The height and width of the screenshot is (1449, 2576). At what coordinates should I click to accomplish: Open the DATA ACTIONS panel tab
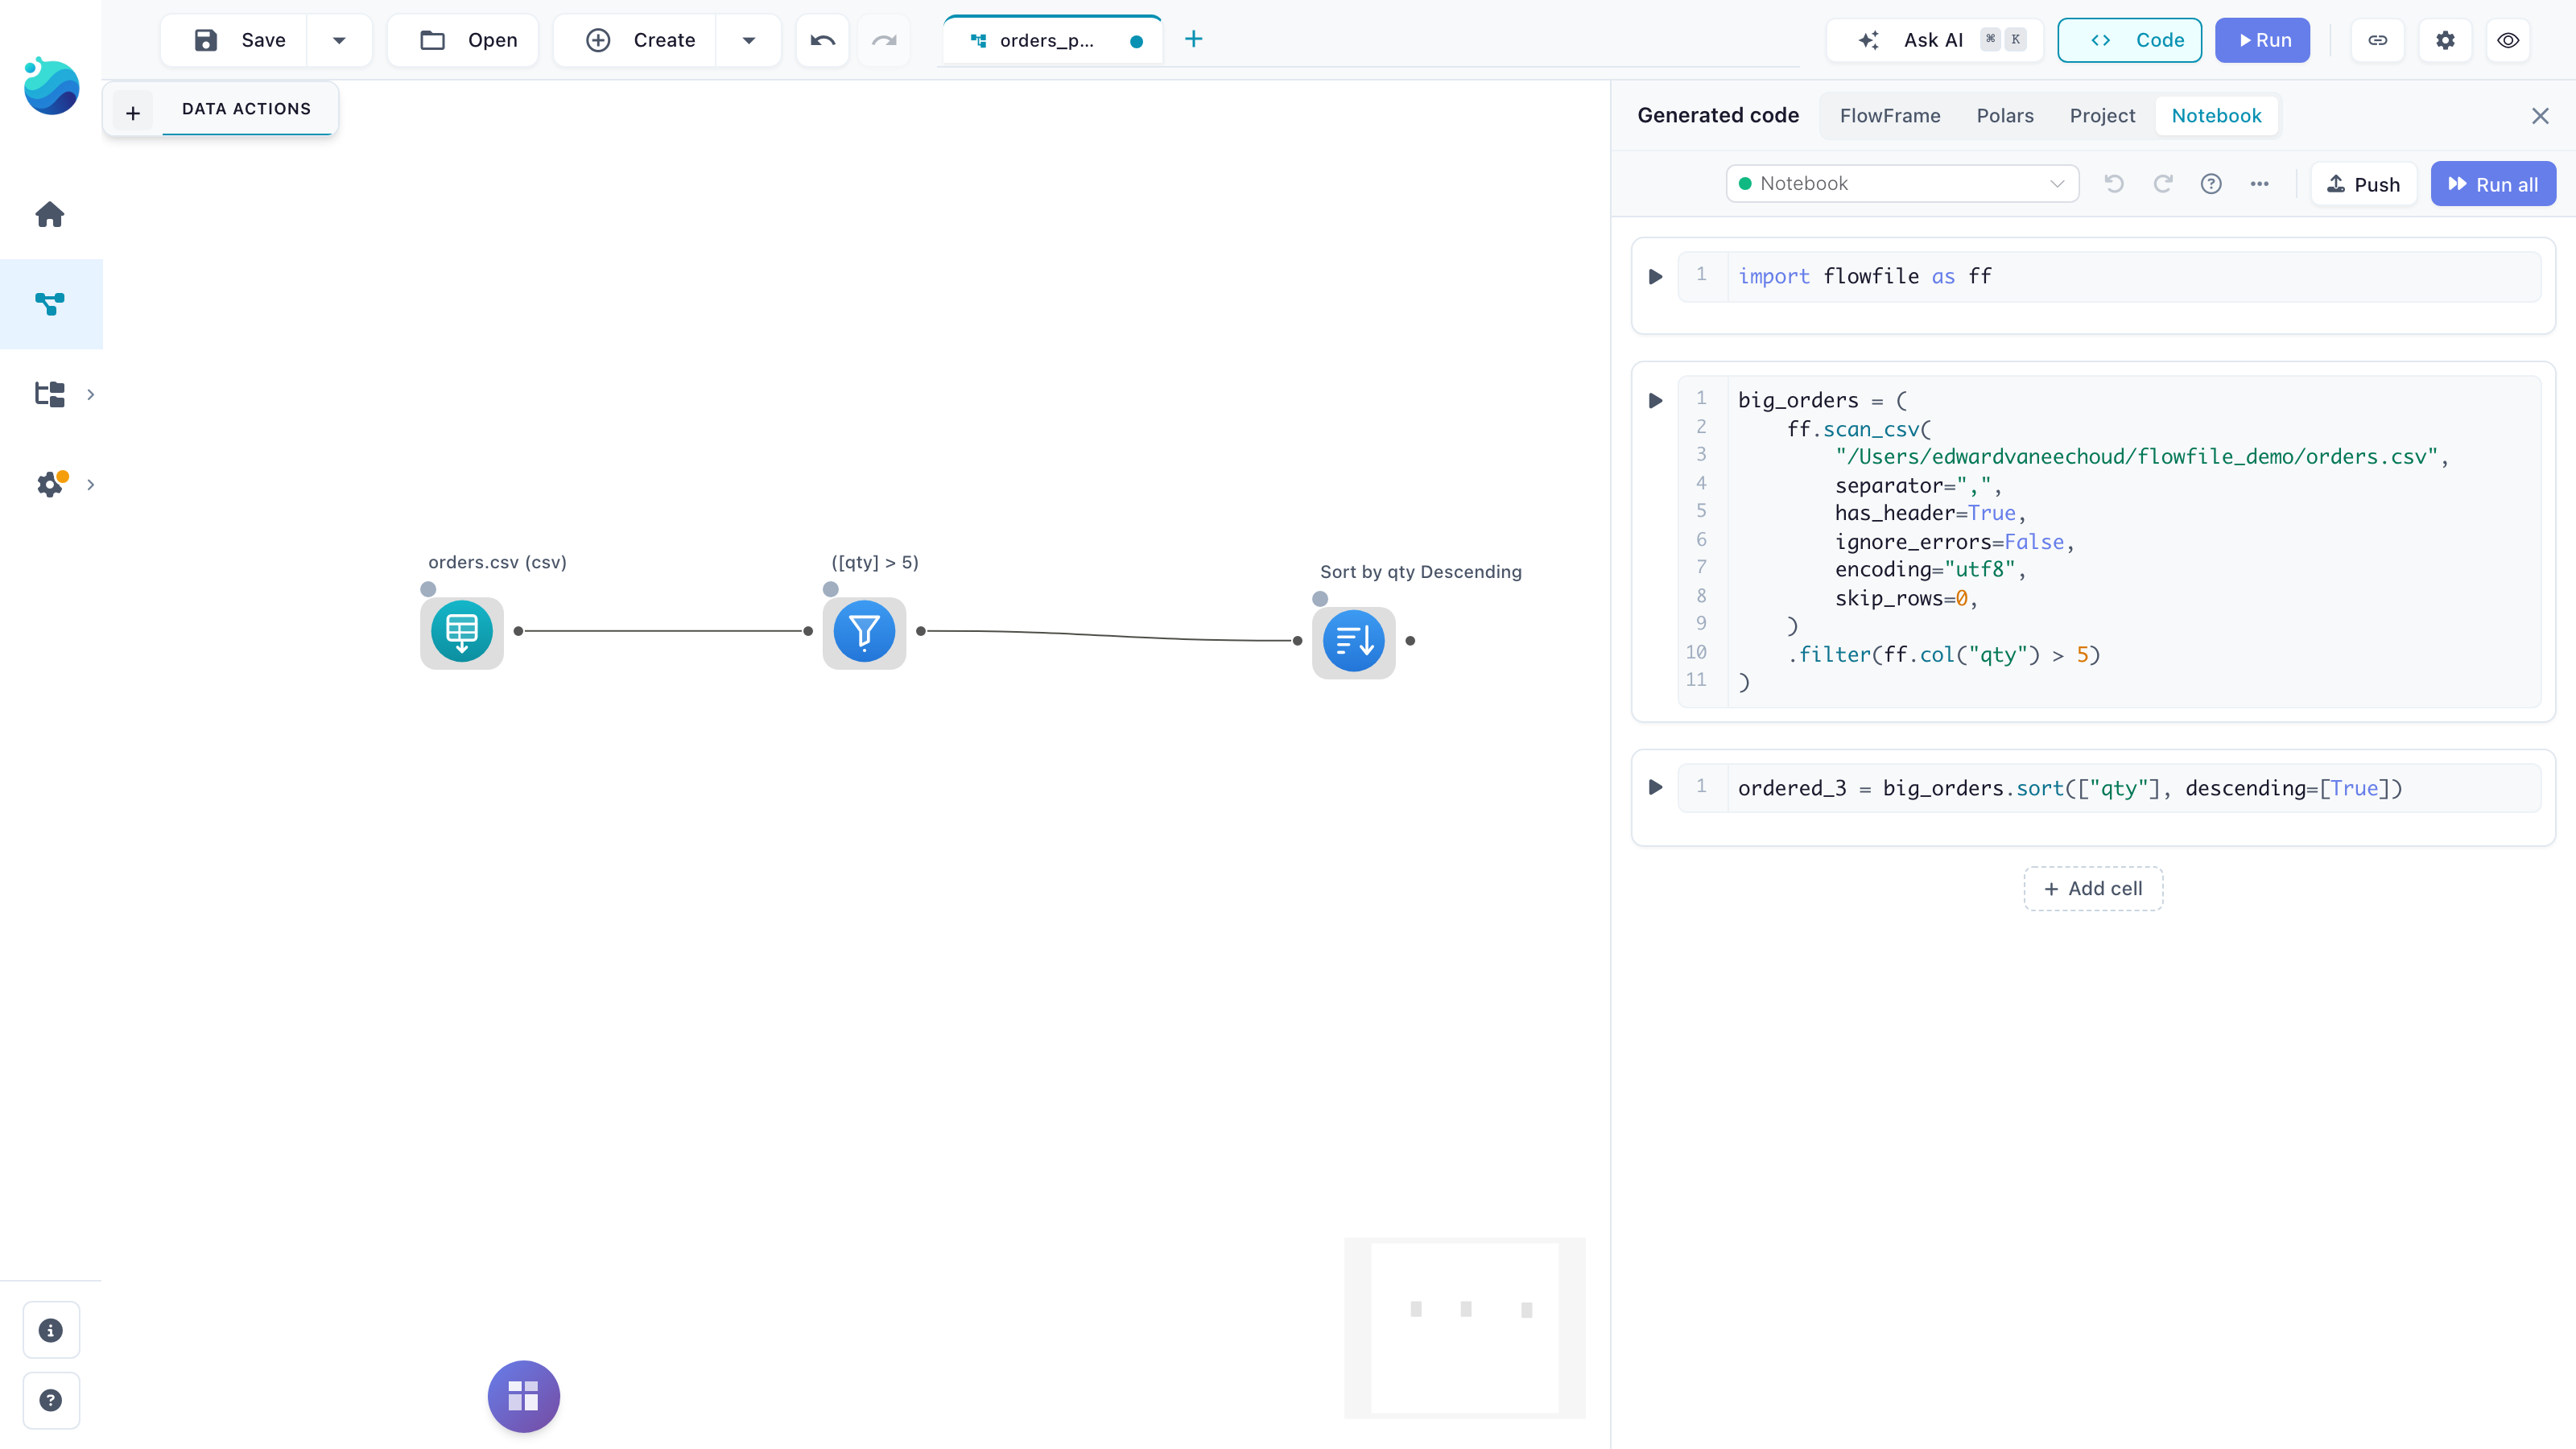246,109
